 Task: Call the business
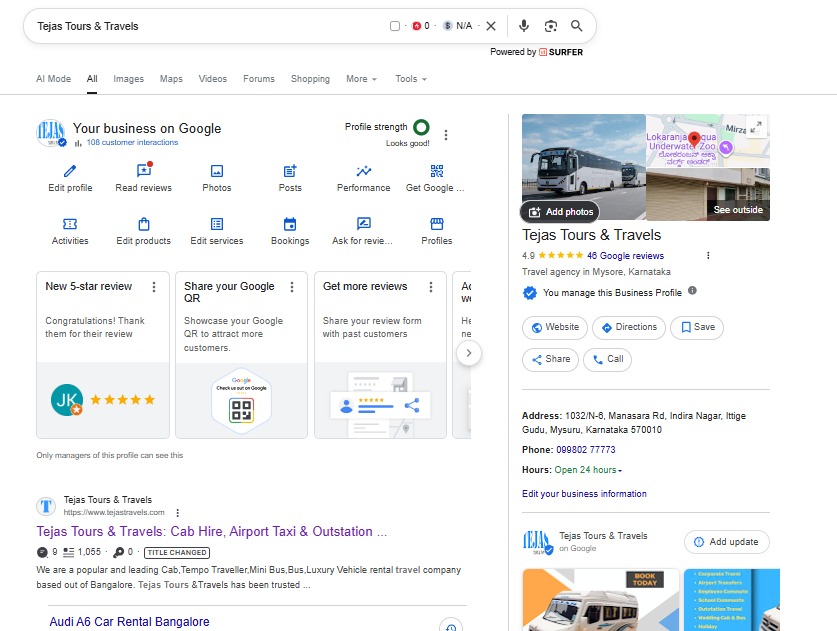click(607, 359)
